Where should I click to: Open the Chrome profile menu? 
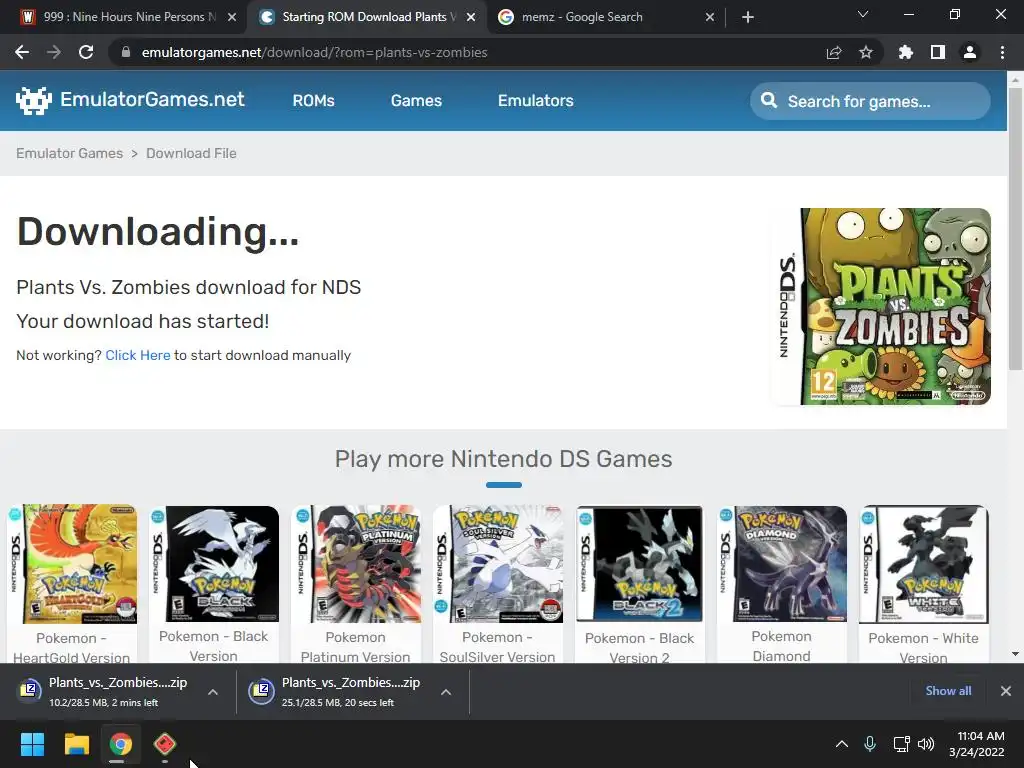coord(970,52)
